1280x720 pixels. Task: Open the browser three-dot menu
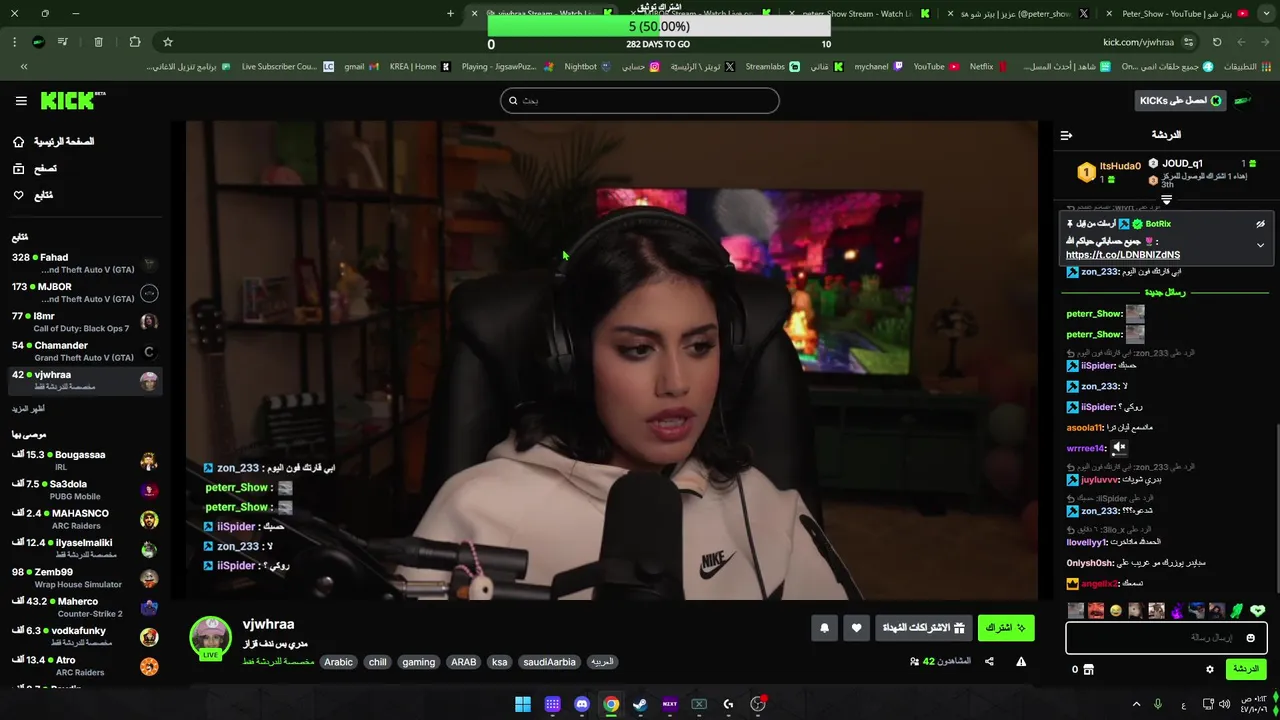click(x=14, y=42)
